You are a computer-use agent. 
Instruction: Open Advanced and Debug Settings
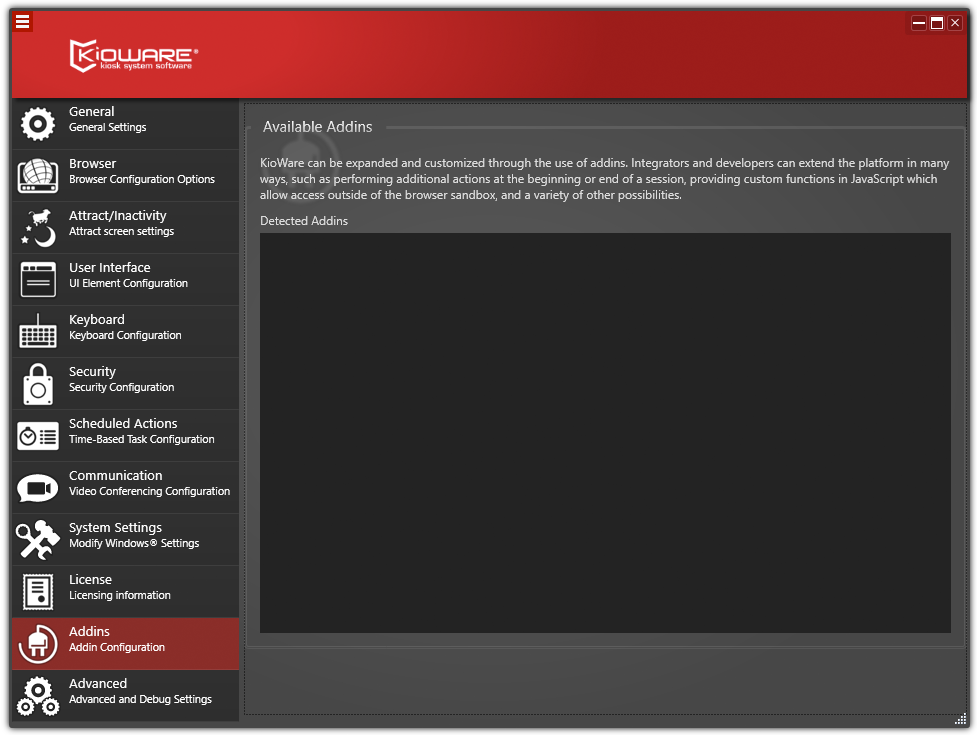125,696
